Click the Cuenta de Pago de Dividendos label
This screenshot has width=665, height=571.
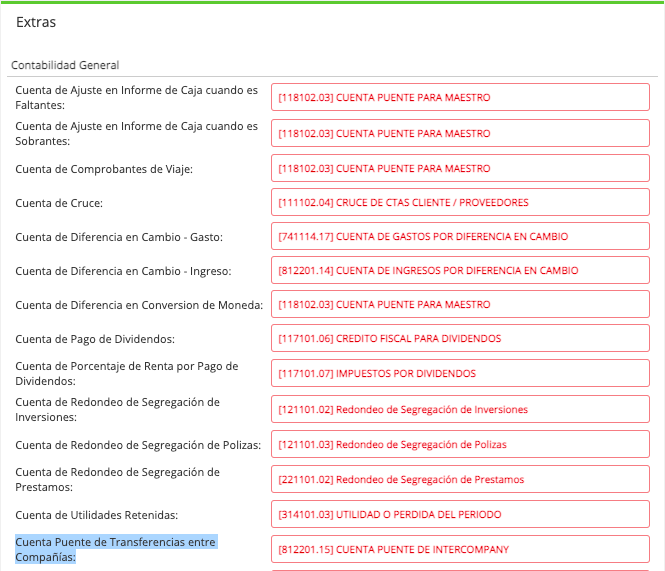pos(95,339)
